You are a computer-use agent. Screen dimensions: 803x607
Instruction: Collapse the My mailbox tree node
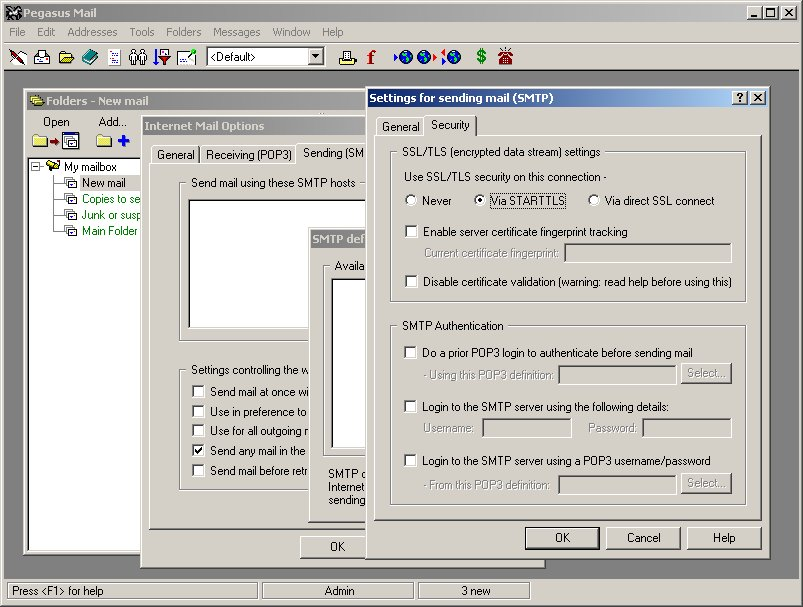click(37, 167)
